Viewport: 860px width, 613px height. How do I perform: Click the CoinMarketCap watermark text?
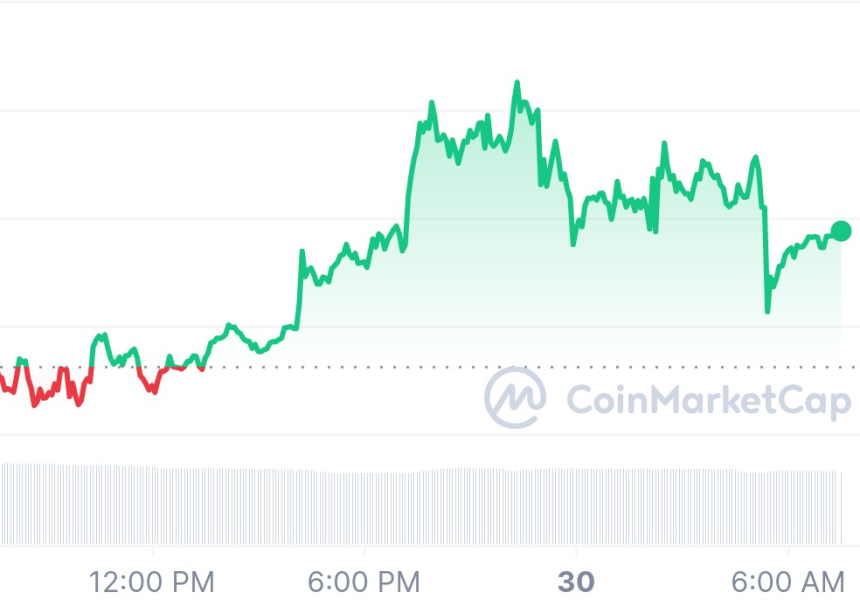tap(708, 401)
